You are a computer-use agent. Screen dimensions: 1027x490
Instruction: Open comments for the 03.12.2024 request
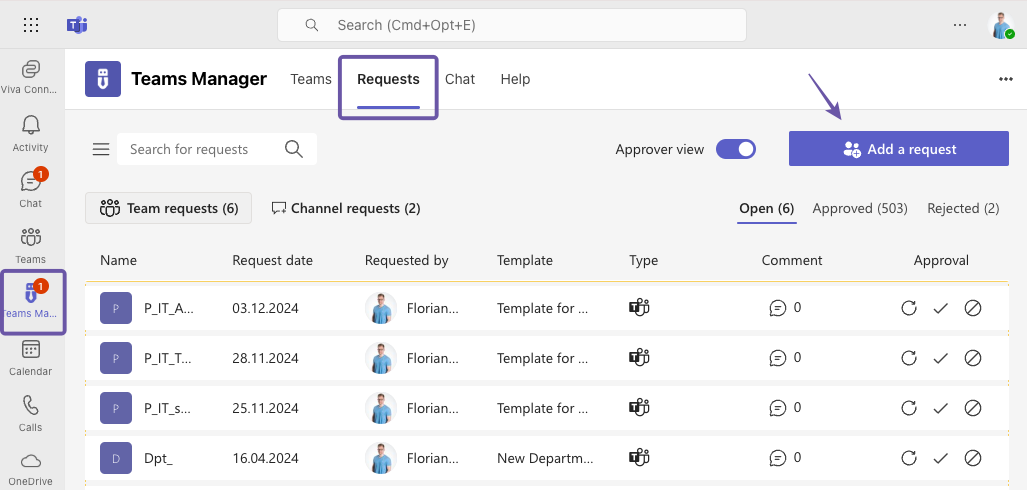pyautogui.click(x=785, y=307)
